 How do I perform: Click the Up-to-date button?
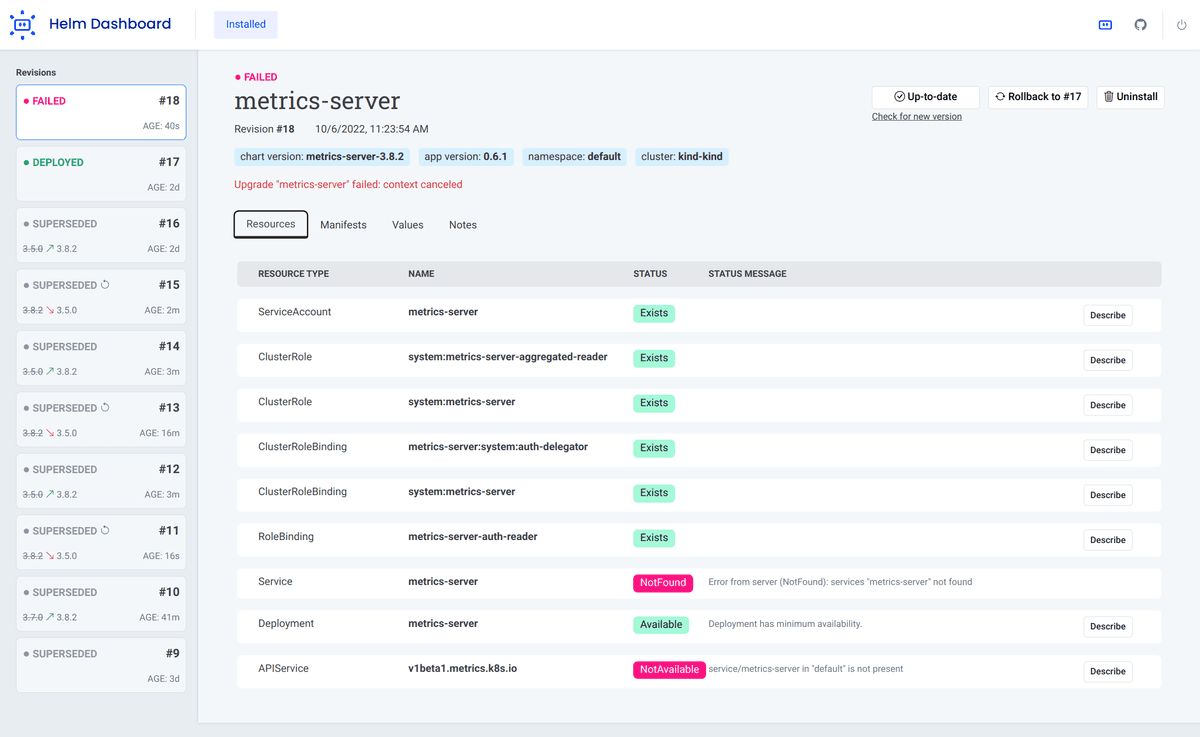coord(925,97)
